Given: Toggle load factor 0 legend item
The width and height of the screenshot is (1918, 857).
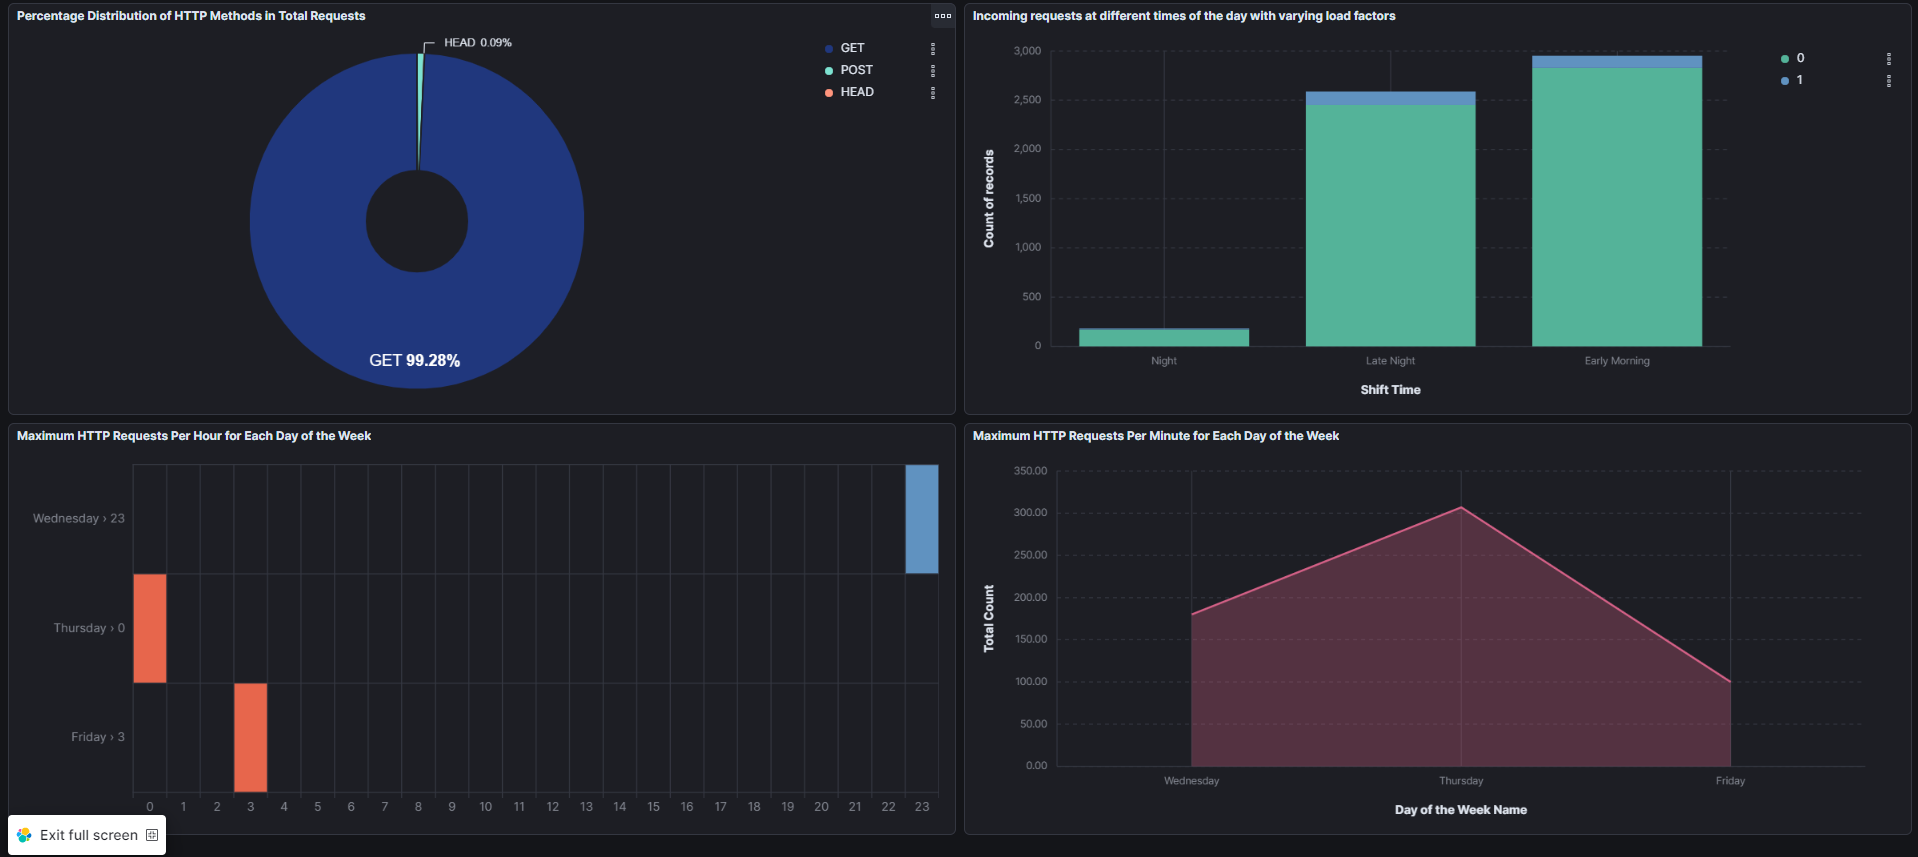Looking at the screenshot, I should point(1800,58).
